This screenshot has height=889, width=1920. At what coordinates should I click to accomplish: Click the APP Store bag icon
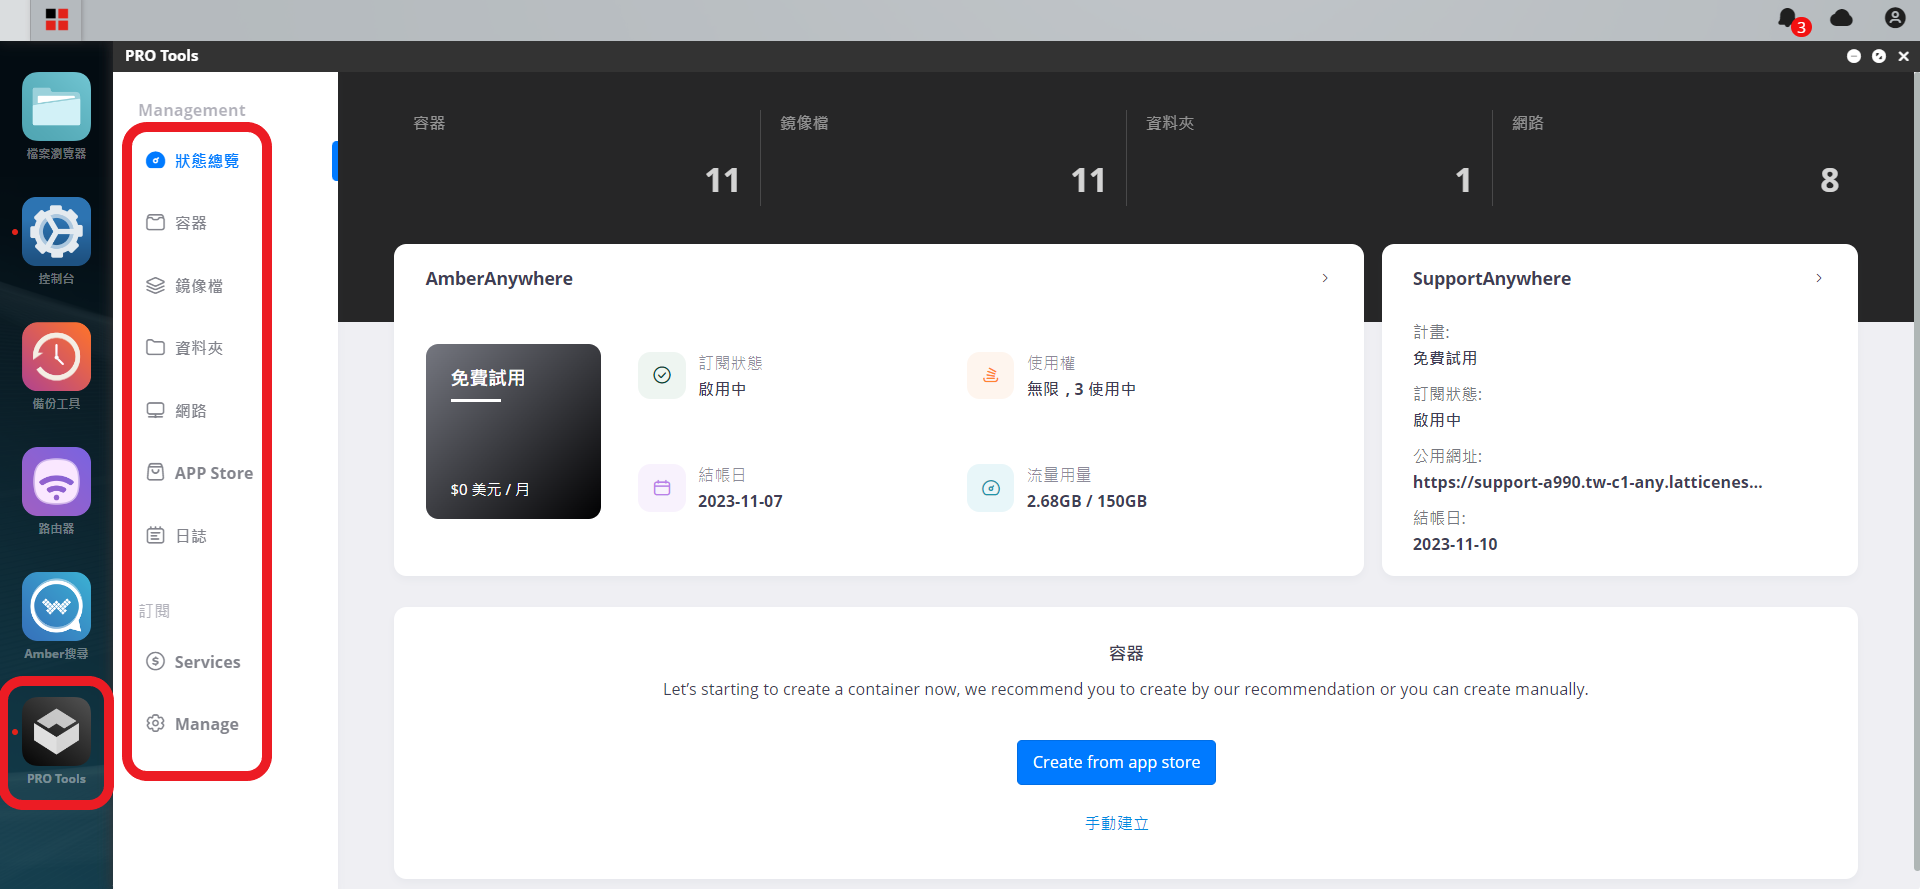[x=155, y=472]
